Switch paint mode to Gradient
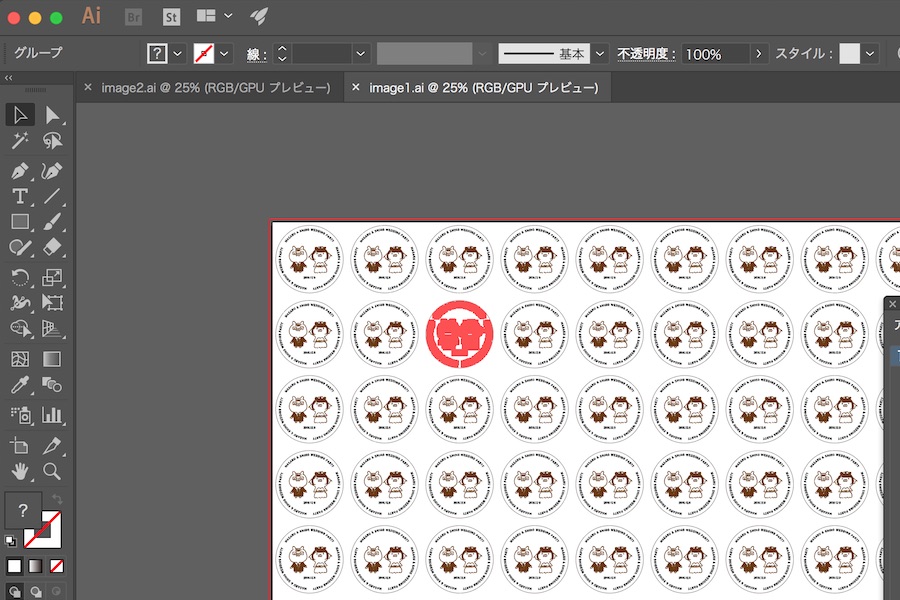Viewport: 900px width, 600px height. coord(36,566)
